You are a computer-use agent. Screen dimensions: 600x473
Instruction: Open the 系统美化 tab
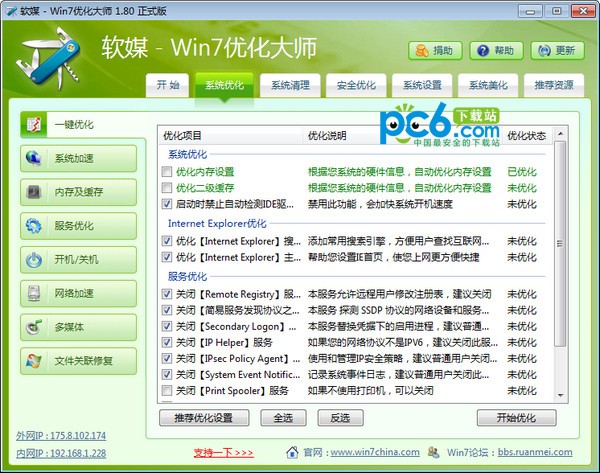point(488,85)
